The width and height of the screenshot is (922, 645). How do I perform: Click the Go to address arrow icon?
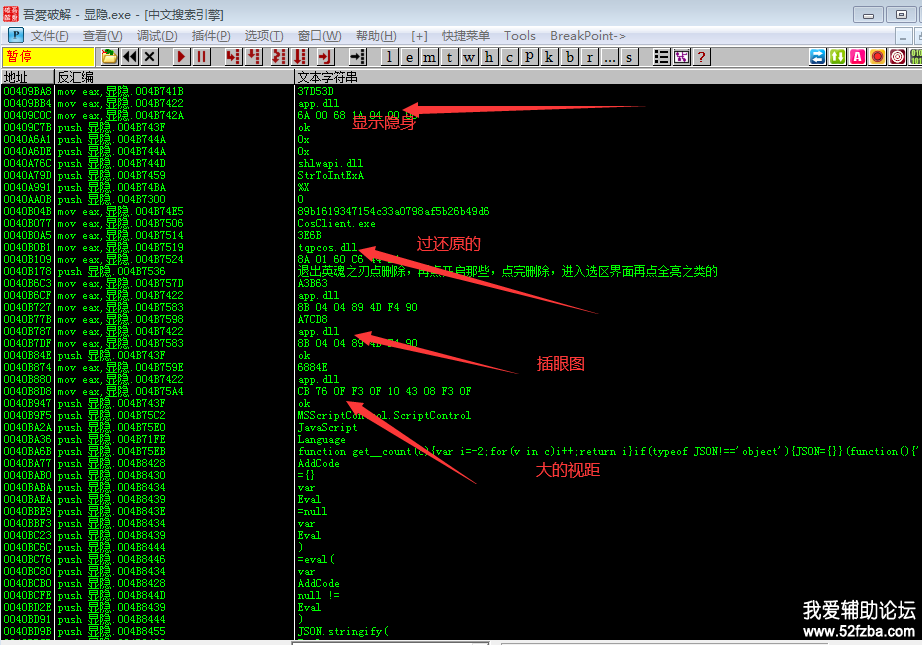point(357,57)
